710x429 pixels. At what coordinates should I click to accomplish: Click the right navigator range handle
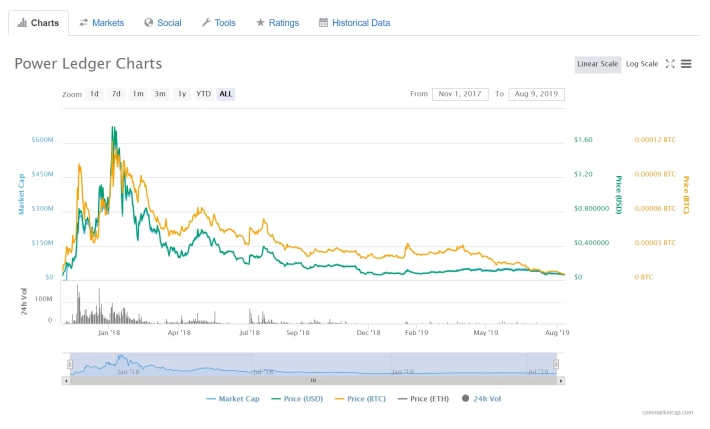click(x=556, y=364)
